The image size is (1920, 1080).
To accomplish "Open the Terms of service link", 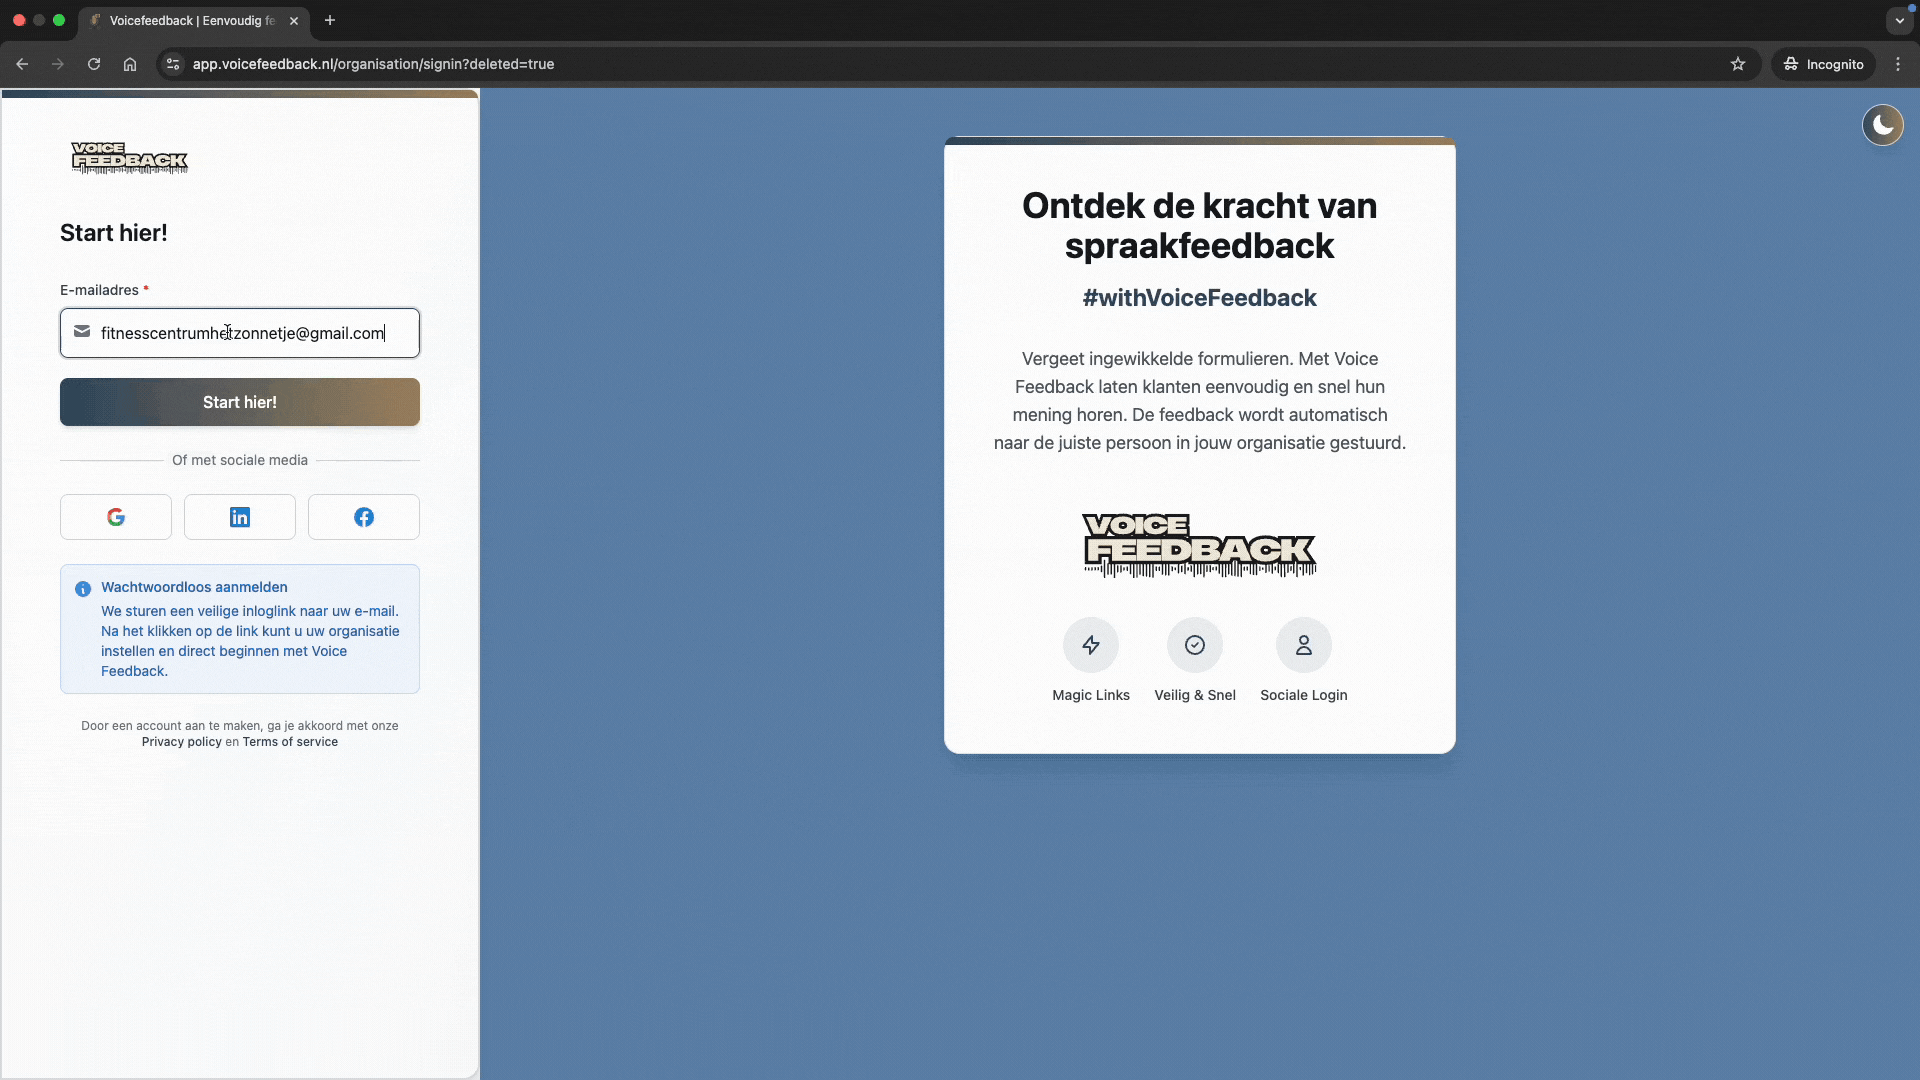I will point(290,742).
